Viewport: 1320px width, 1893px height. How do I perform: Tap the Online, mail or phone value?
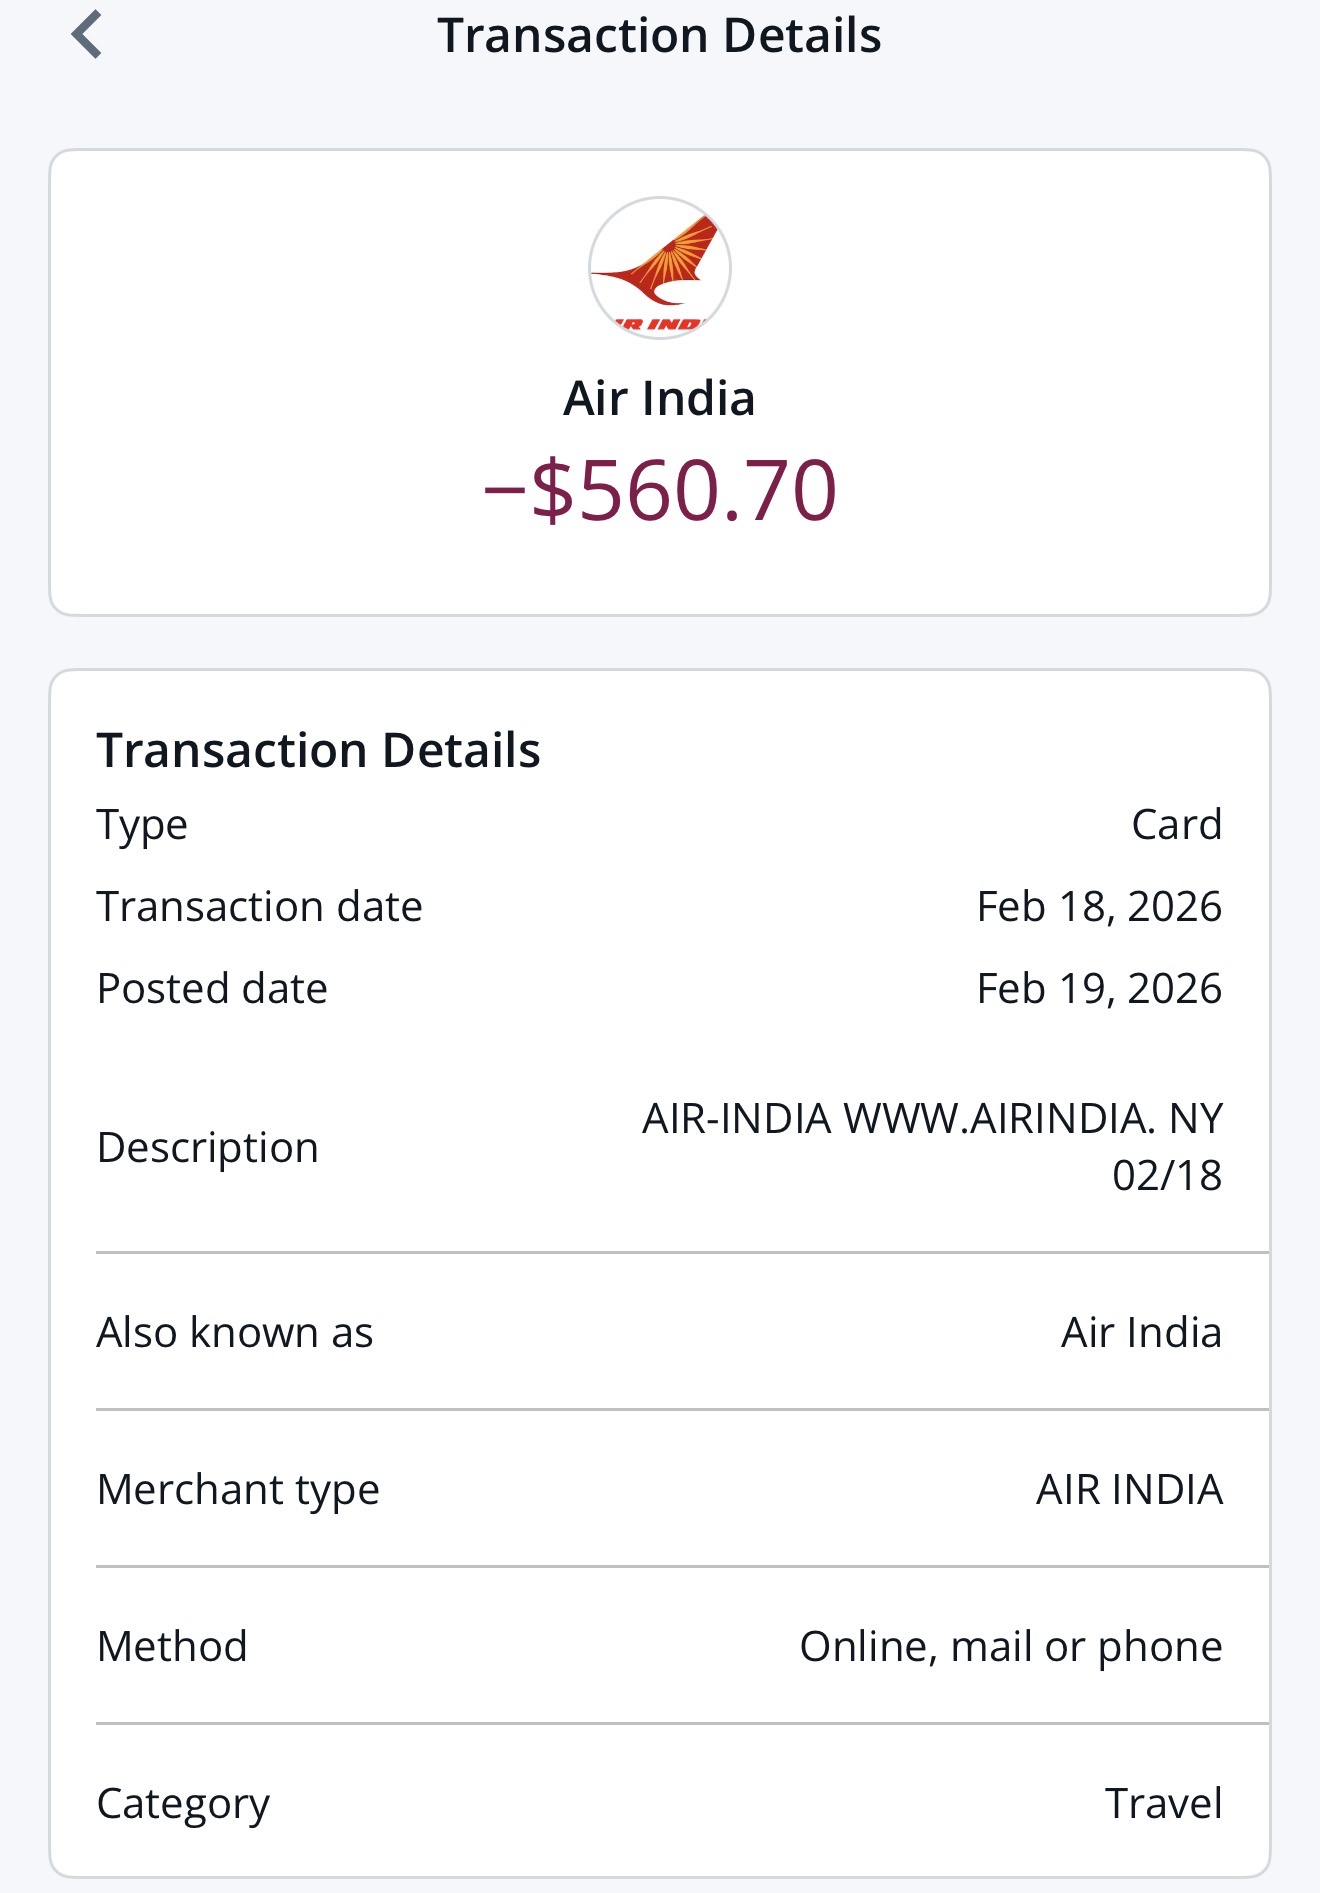point(1010,1647)
